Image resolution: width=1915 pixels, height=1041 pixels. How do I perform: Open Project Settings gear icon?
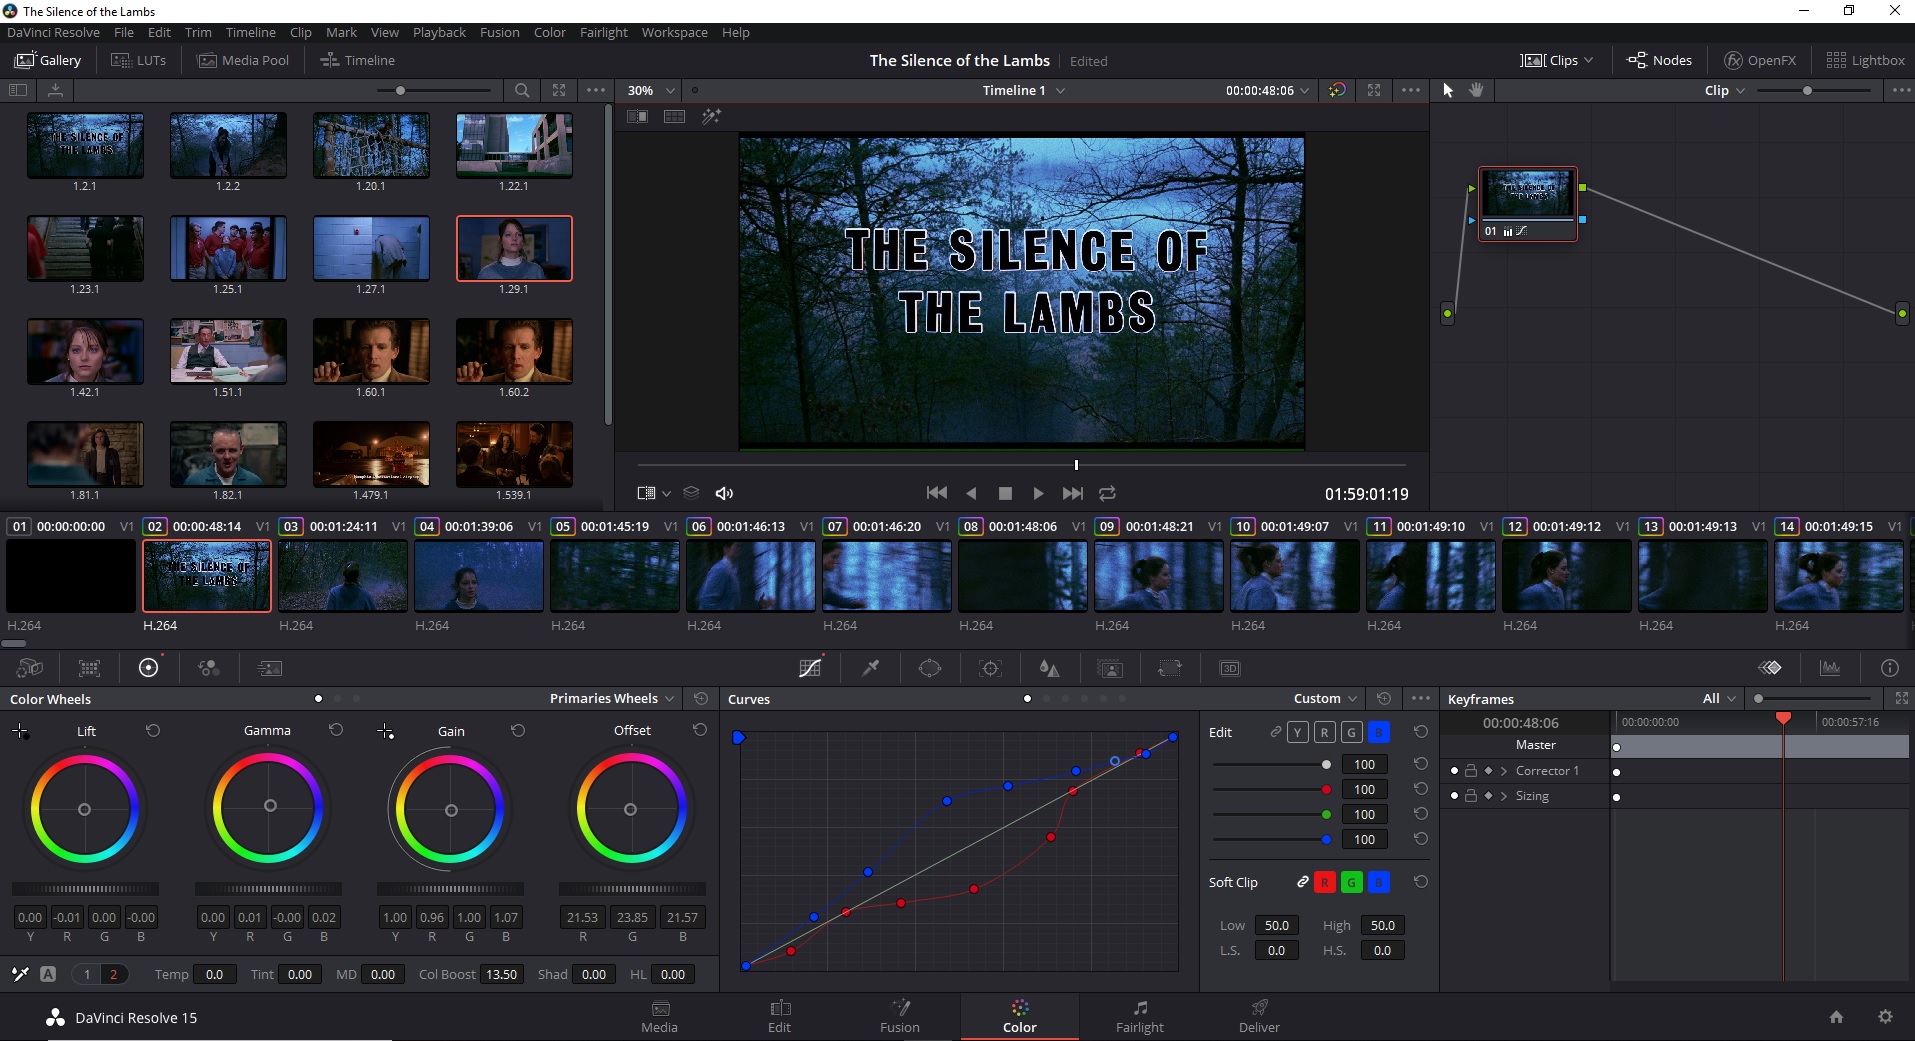pos(1885,1017)
